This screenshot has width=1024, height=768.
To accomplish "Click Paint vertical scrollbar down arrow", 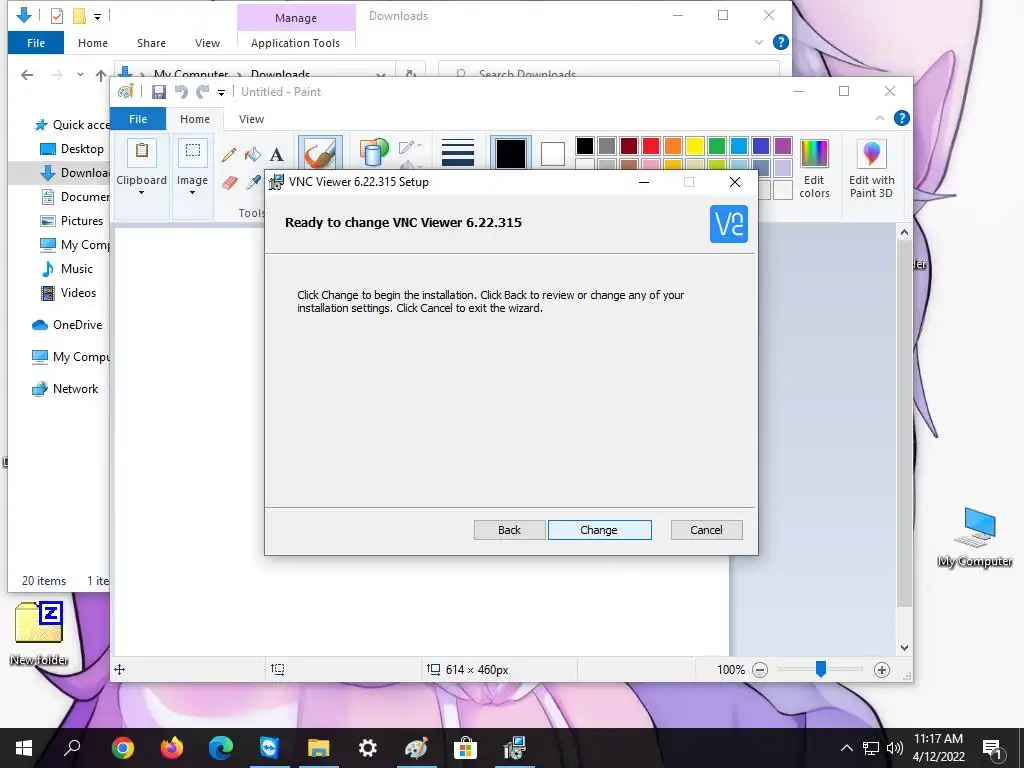I will pyautogui.click(x=904, y=648).
